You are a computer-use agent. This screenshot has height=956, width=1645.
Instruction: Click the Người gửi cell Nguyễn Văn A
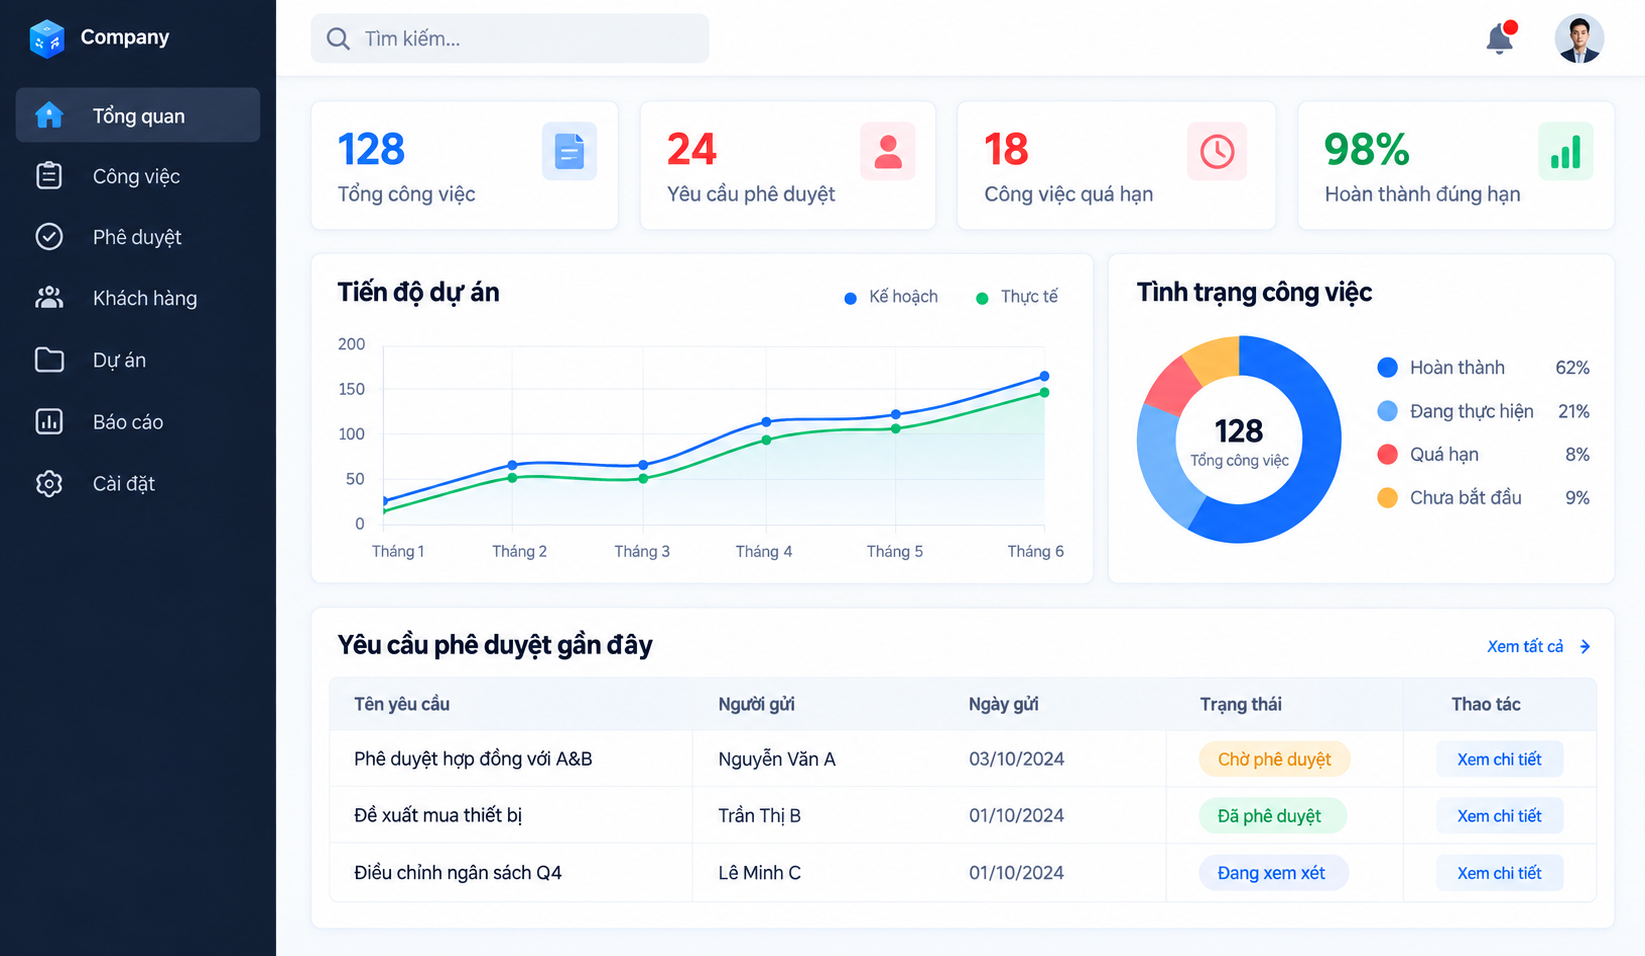coord(777,759)
